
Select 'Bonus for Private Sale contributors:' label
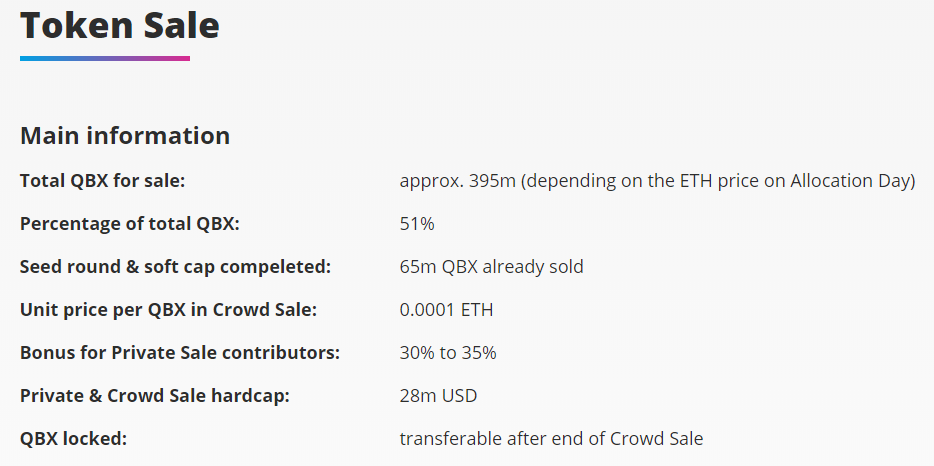tap(180, 353)
